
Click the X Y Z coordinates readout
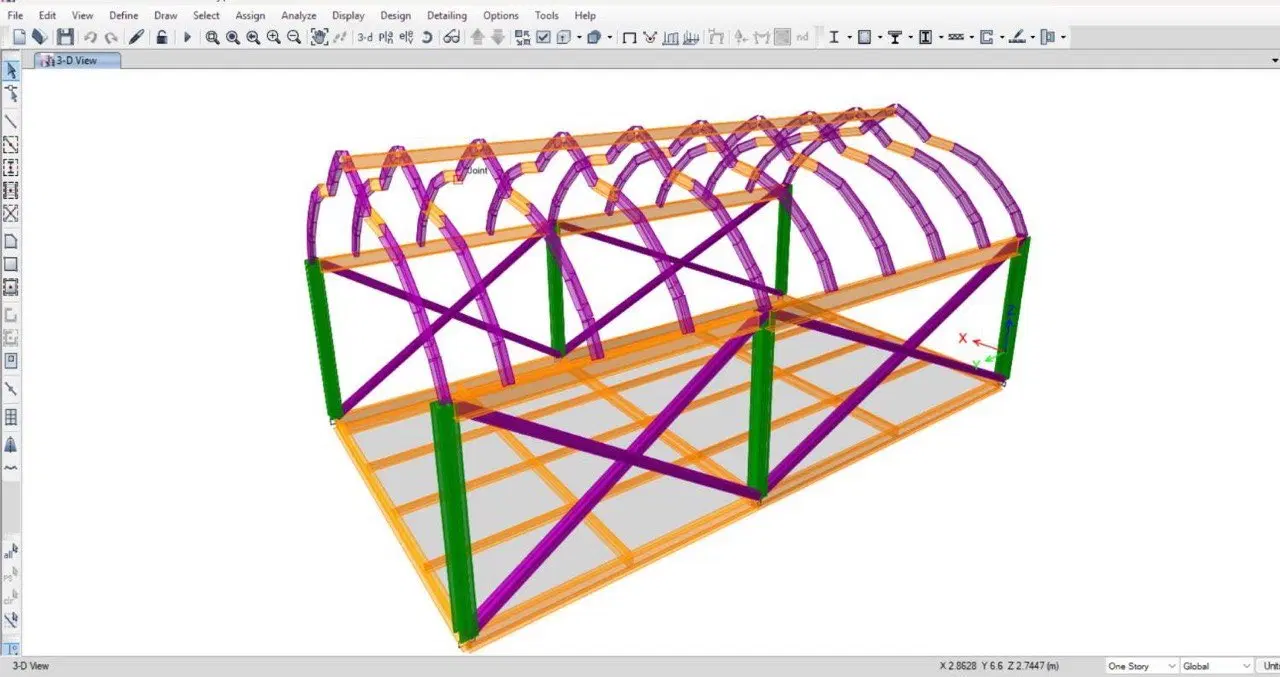click(x=999, y=666)
